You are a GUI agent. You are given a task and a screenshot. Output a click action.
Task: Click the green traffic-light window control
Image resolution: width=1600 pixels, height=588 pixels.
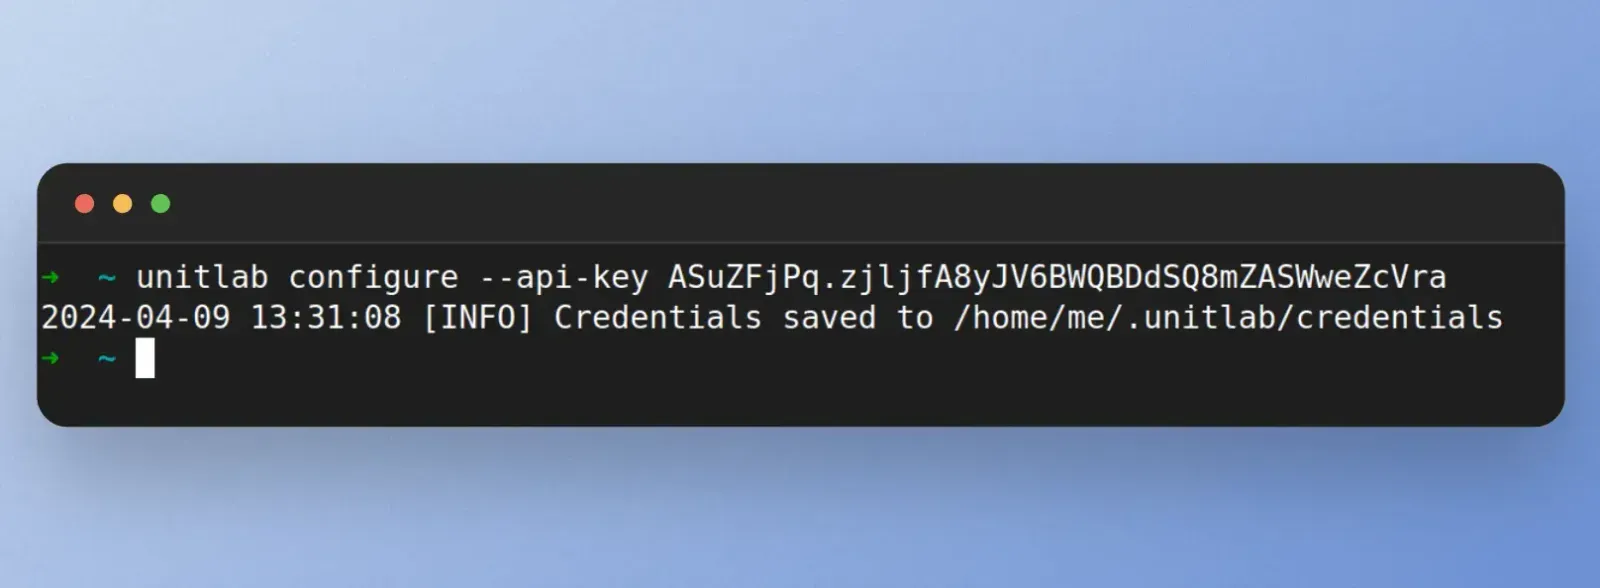[x=160, y=203]
